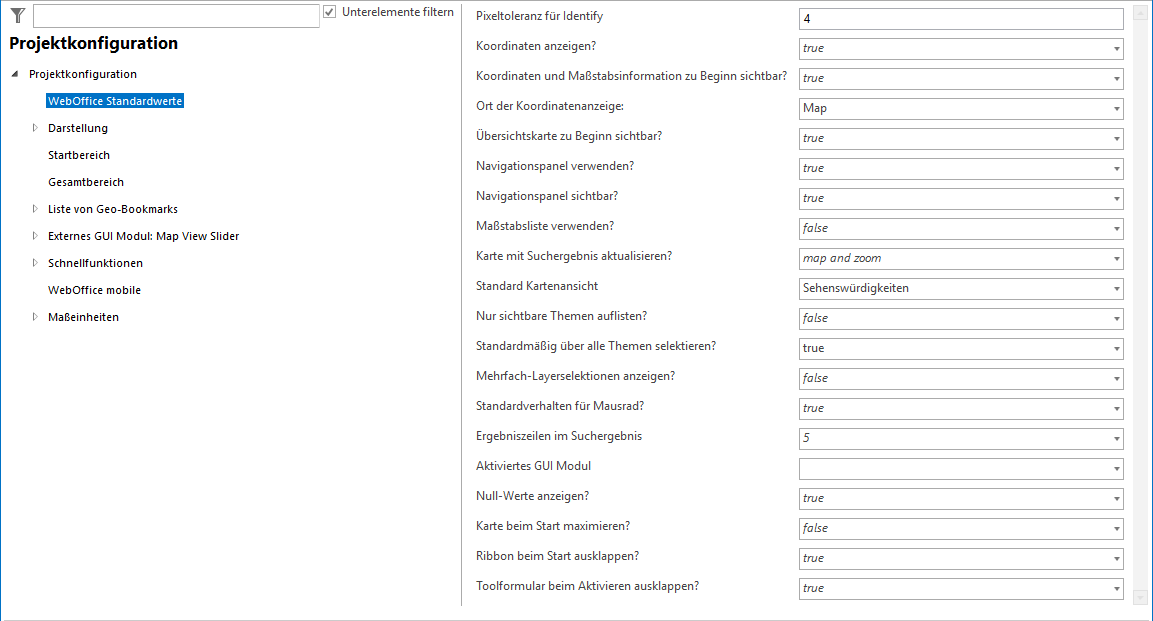The image size is (1153, 621).
Task: Select the Startbereich tree item
Action: click(79, 155)
